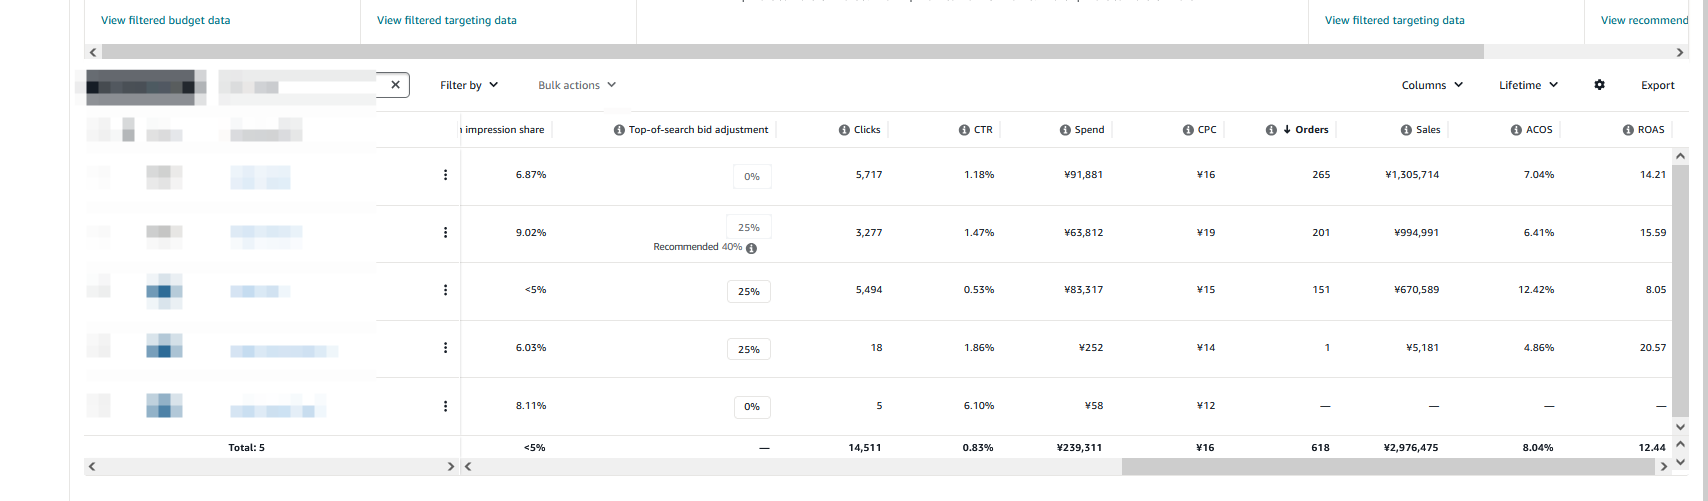This screenshot has width=1708, height=501.
Task: Sort table by Orders column header
Action: (x=1311, y=130)
